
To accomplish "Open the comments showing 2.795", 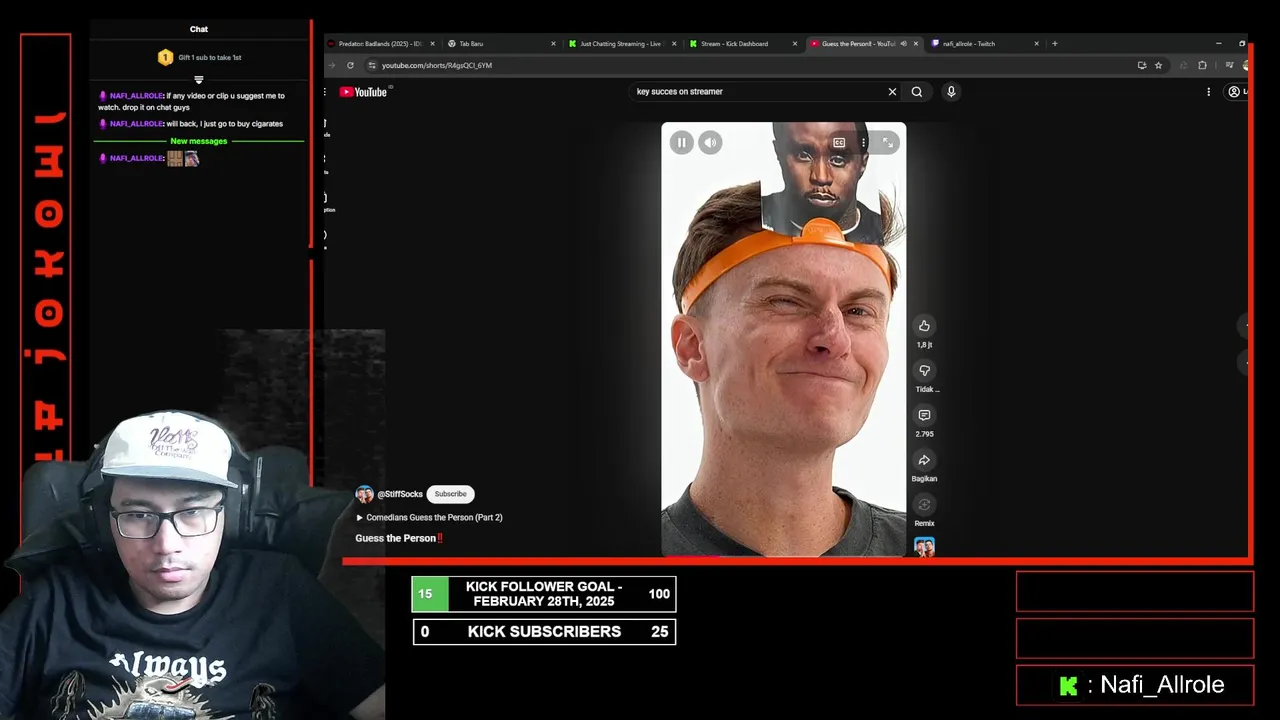I will (924, 415).
